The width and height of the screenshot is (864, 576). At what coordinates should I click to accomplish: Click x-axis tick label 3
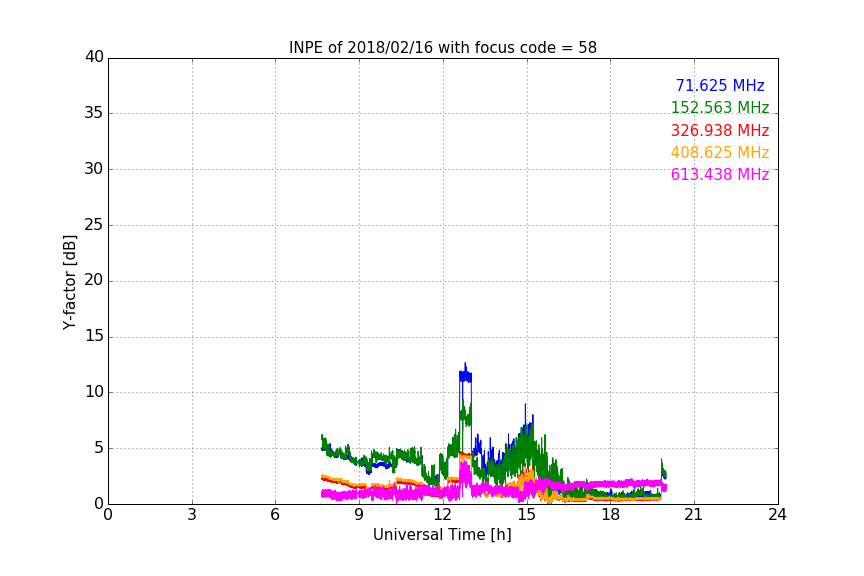pyautogui.click(x=192, y=515)
